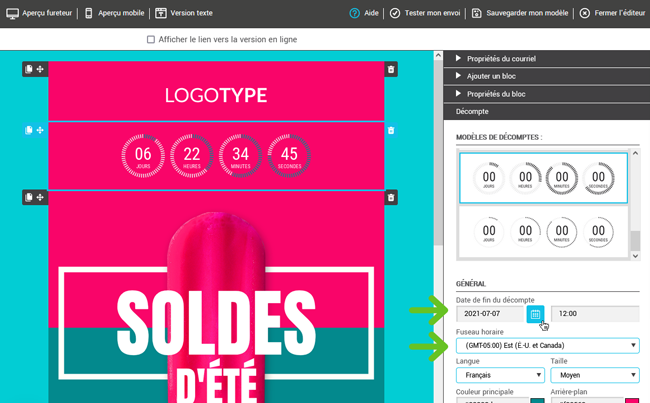Viewport: 650px width, 403px height.
Task: Open the calendar date picker icon
Action: tap(535, 314)
